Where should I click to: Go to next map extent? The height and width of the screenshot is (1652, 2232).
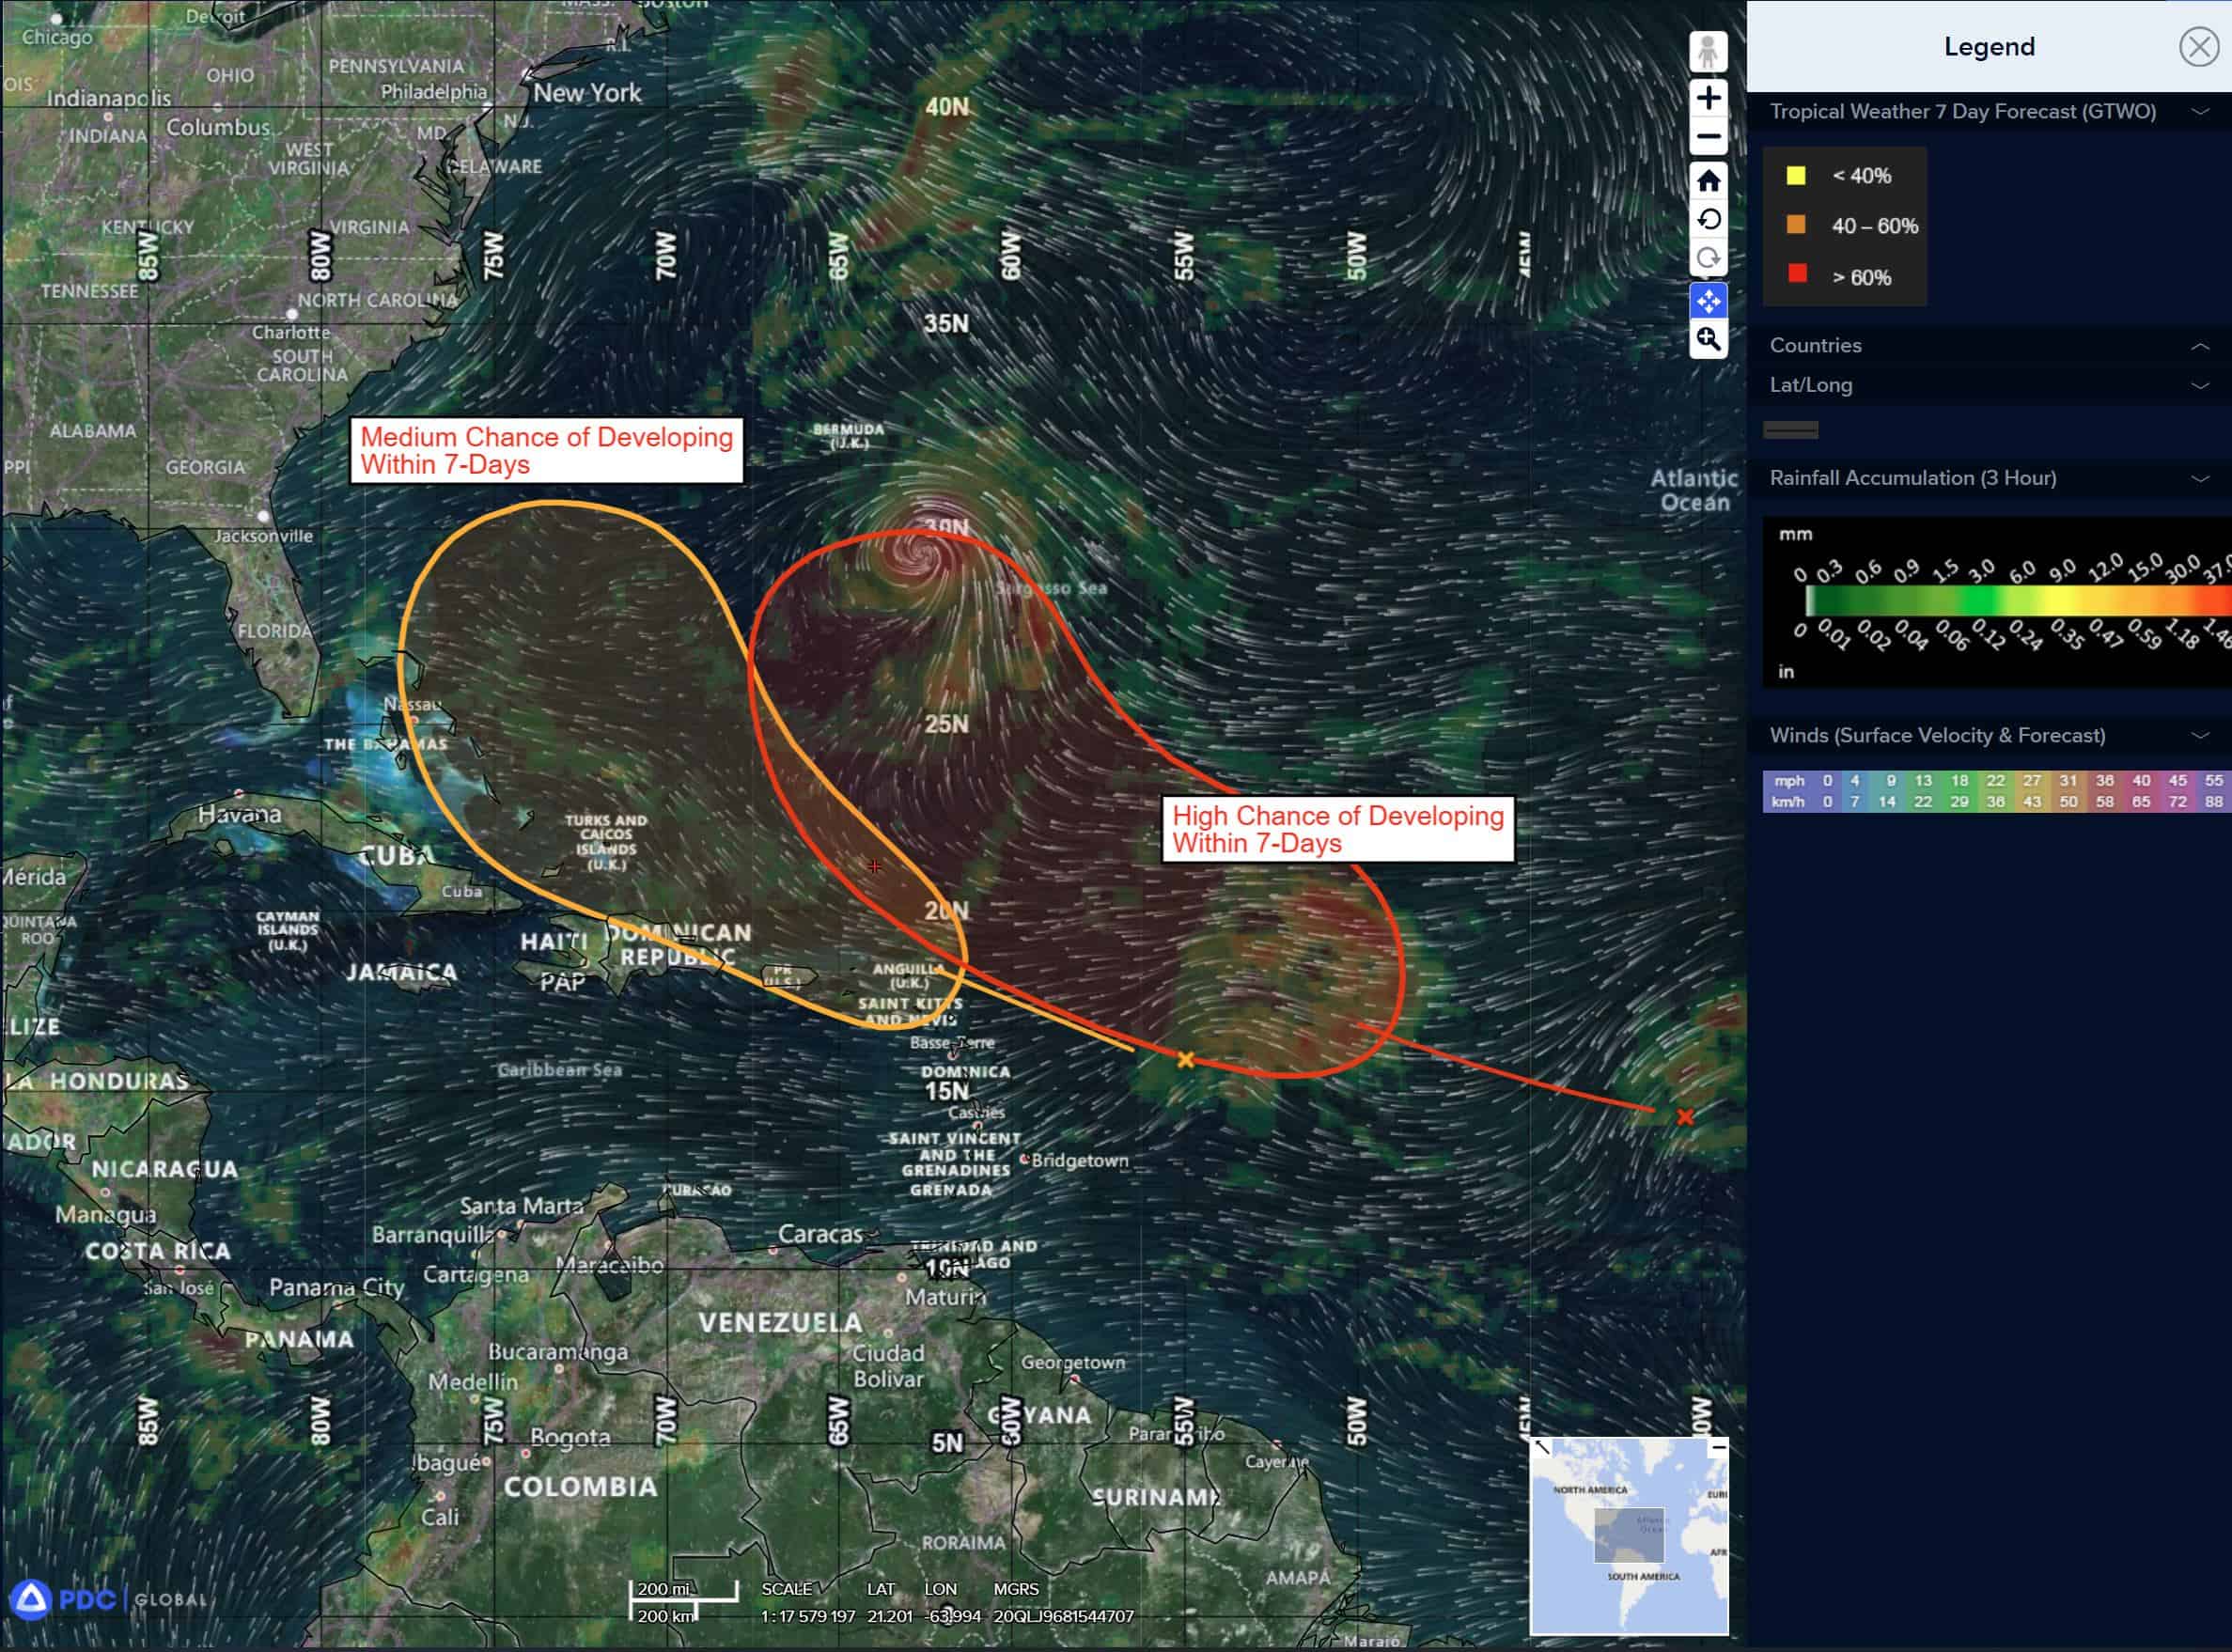click(1708, 259)
